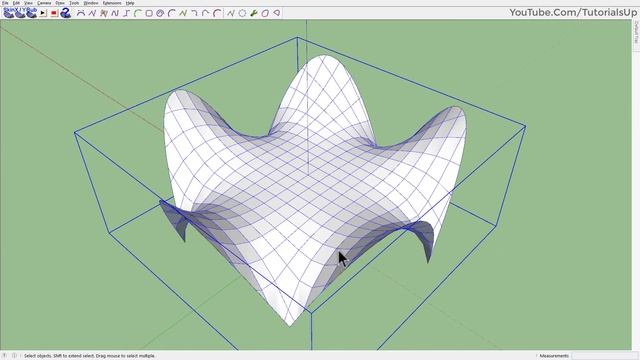The image size is (640, 360).
Task: Click the blue number 2 toolbar icon
Action: pos(65,13)
